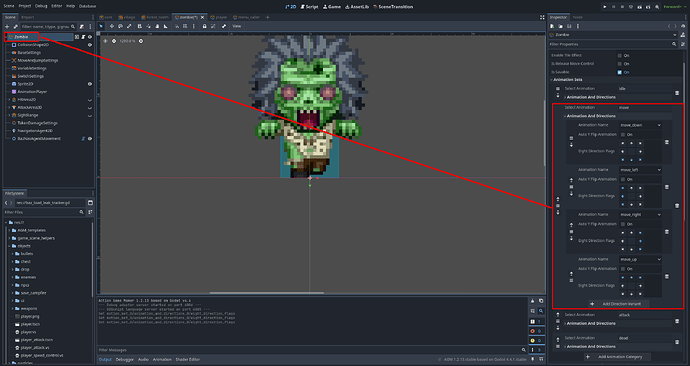This screenshot has width=690, height=366.
Task: Enable the Enable Tile Effect checkbox
Action: [x=620, y=55]
